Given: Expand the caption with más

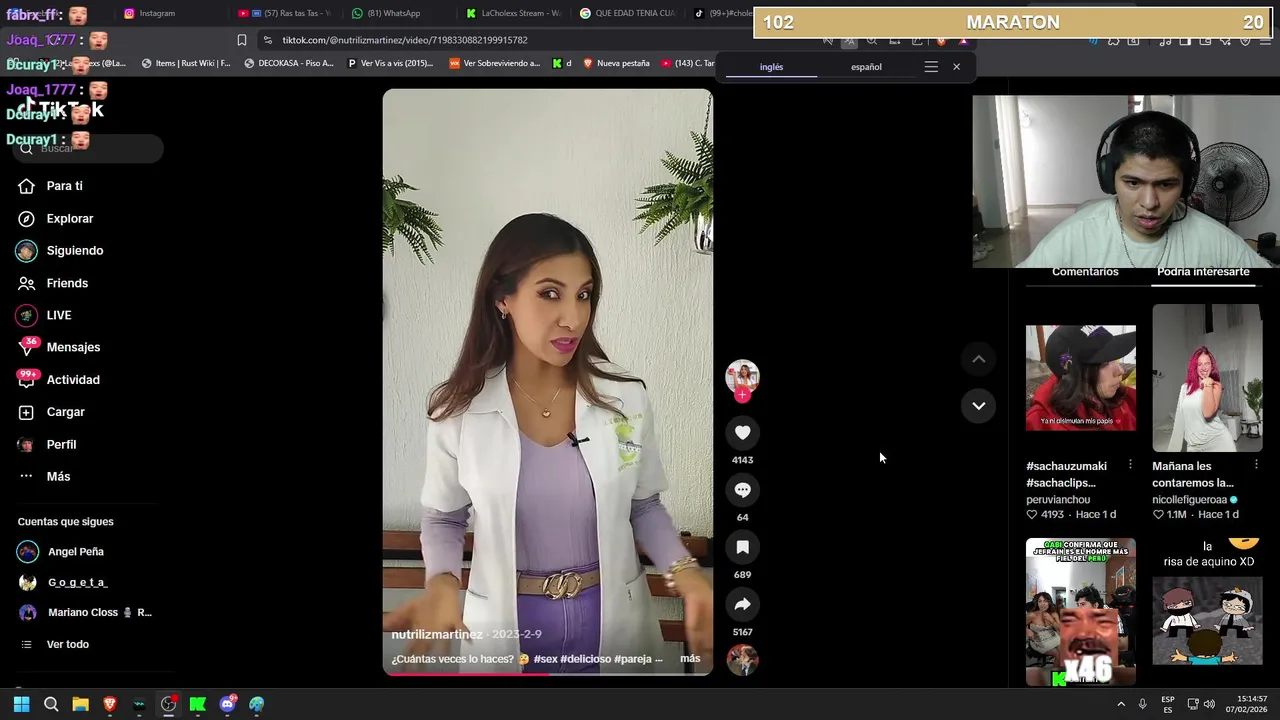Looking at the screenshot, I should (690, 659).
